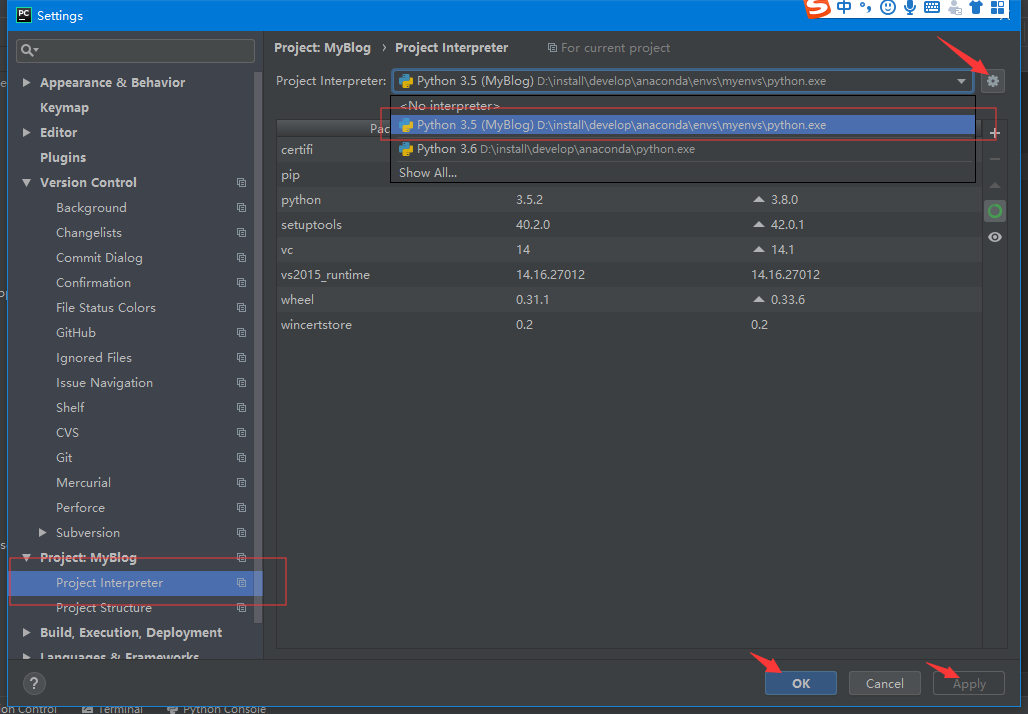Click the project-level icon beside Project Interpreter
This screenshot has height=714, width=1028.
pyautogui.click(x=241, y=582)
